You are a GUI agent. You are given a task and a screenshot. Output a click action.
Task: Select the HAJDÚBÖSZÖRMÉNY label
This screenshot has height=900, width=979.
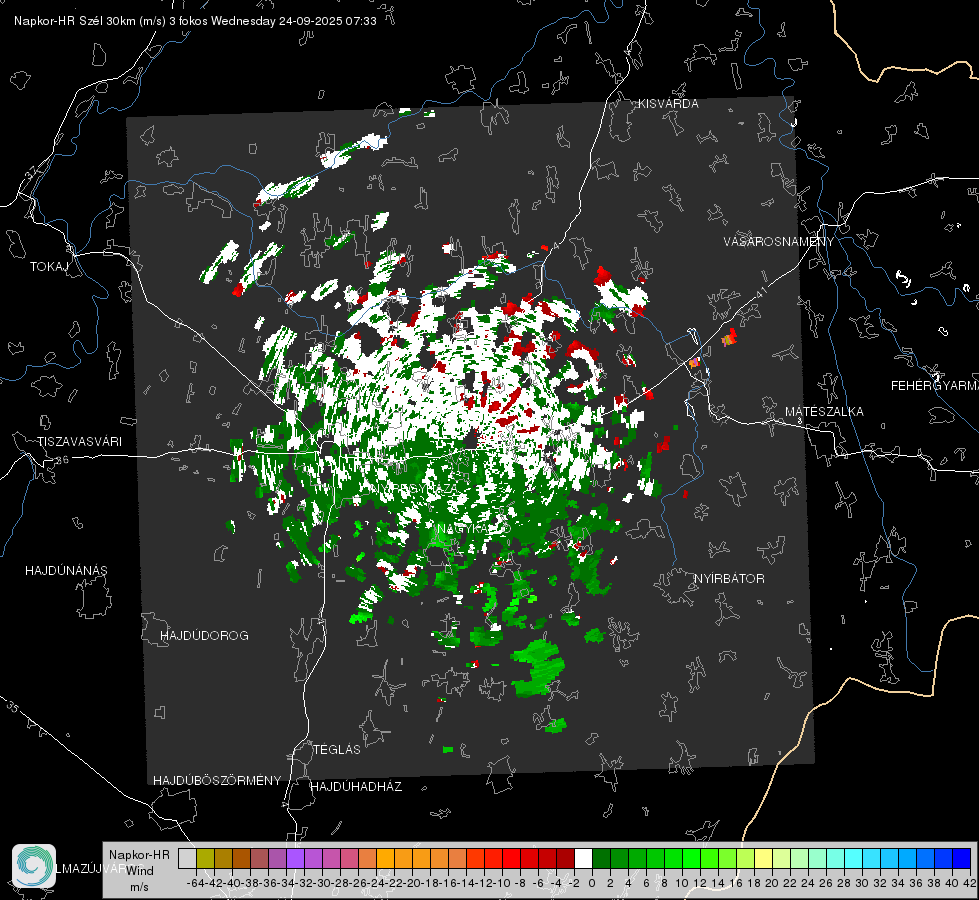click(217, 780)
